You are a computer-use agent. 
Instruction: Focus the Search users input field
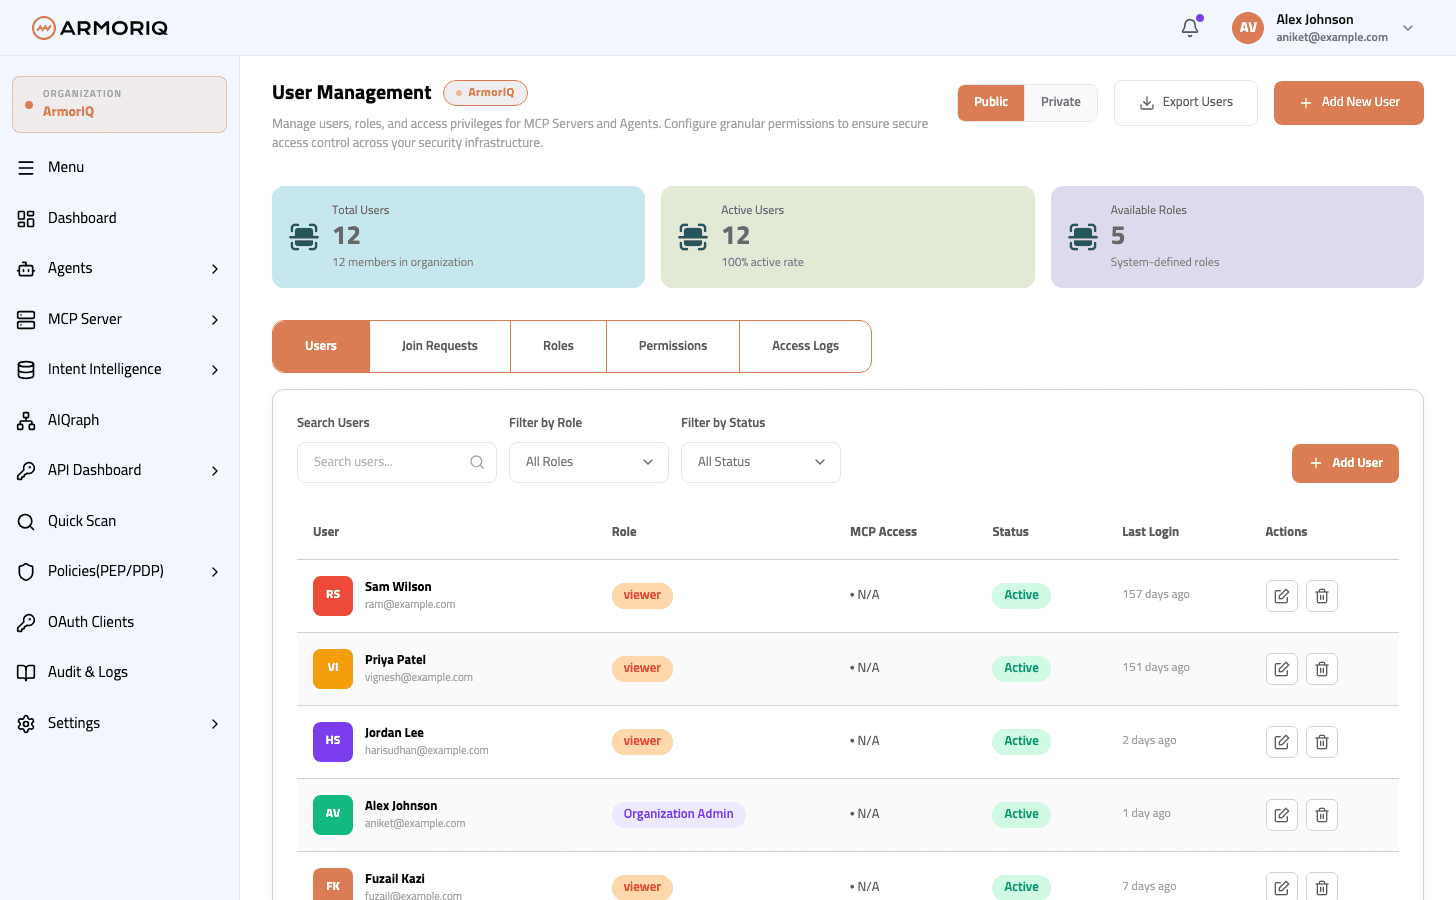tap(397, 462)
